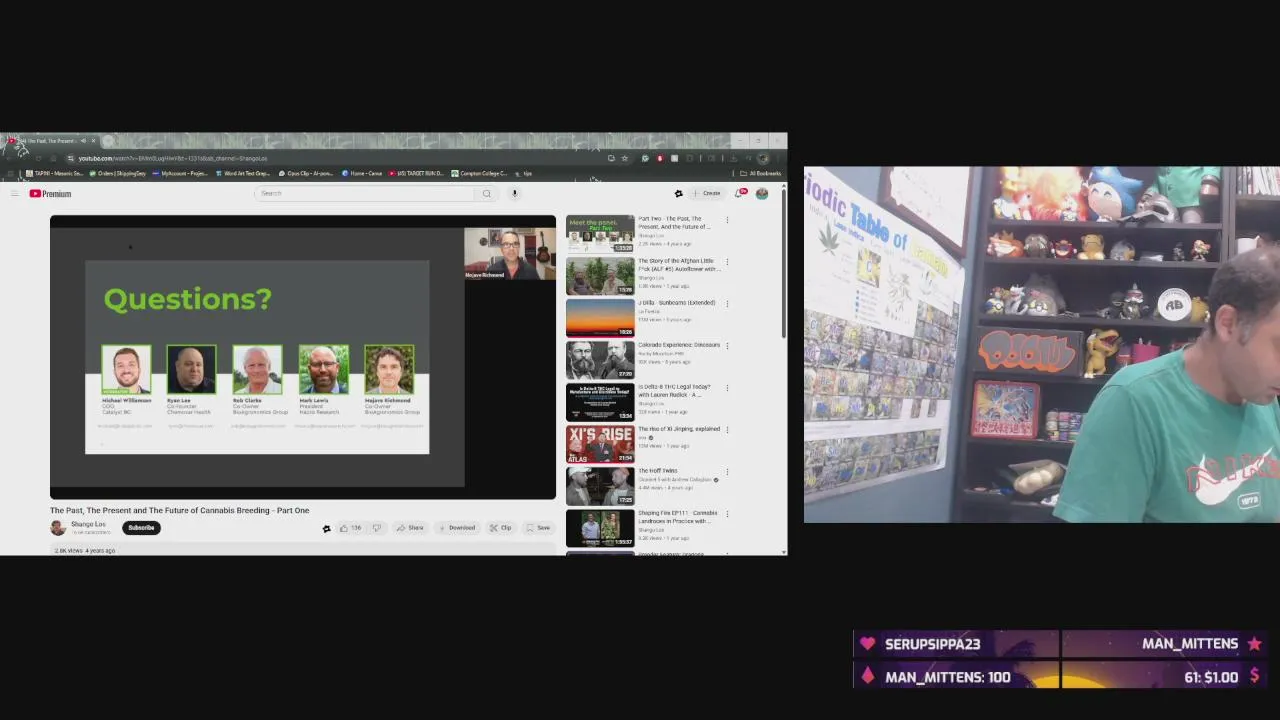
Task: Open Home - Canva bookmark
Action: pos(362,173)
